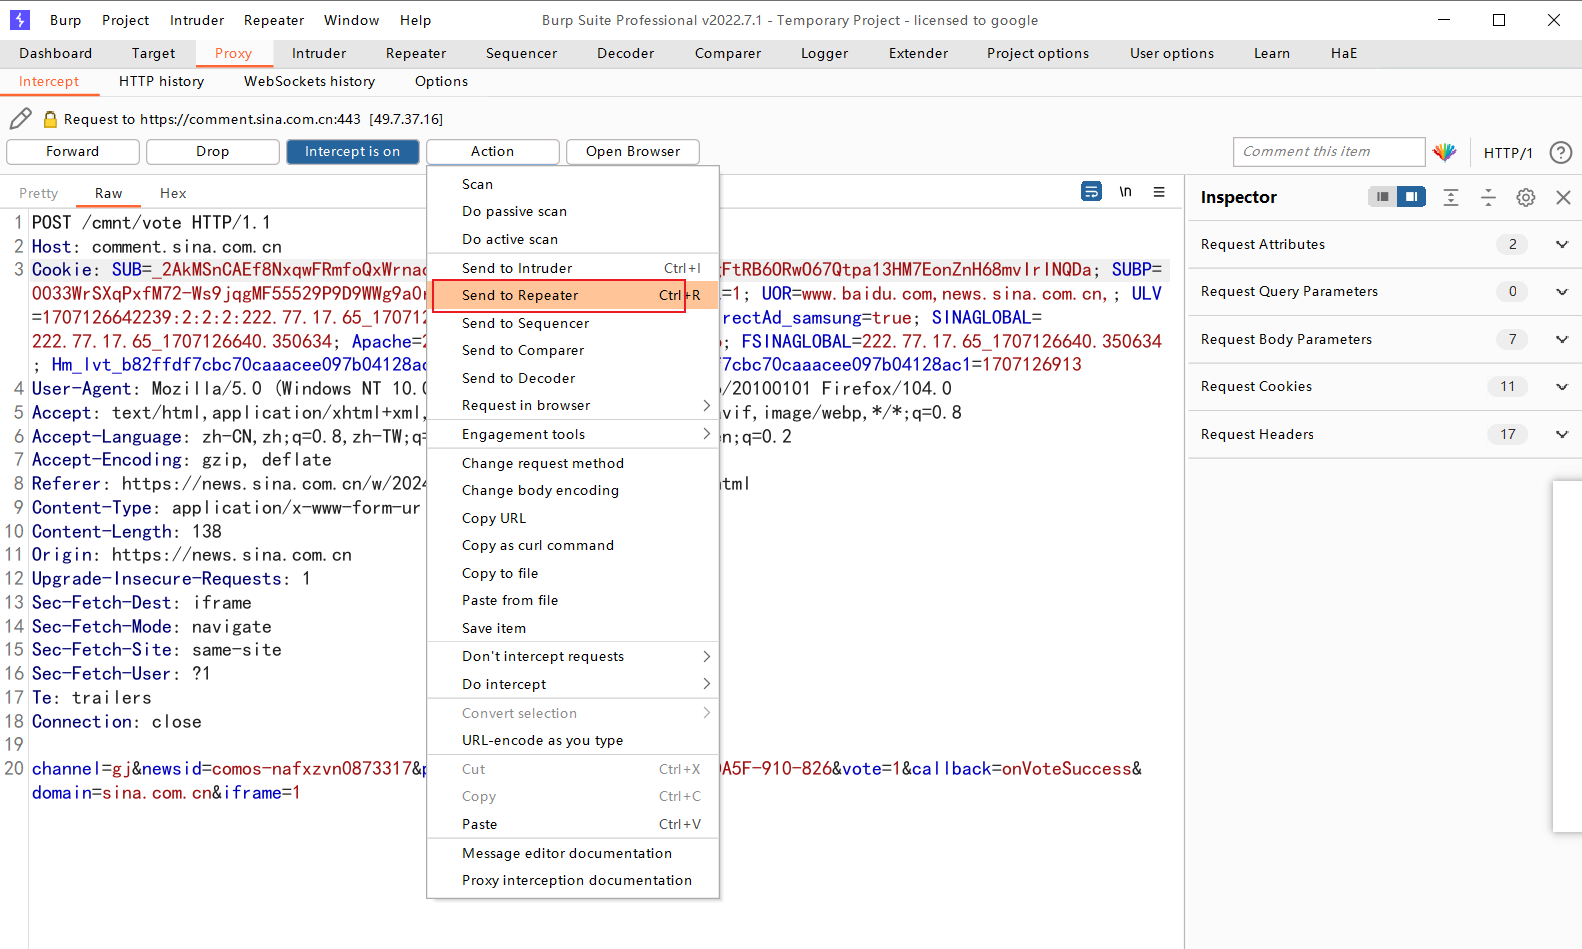Switch to WebSockets history tab
The height and width of the screenshot is (949, 1582).
coord(310,82)
